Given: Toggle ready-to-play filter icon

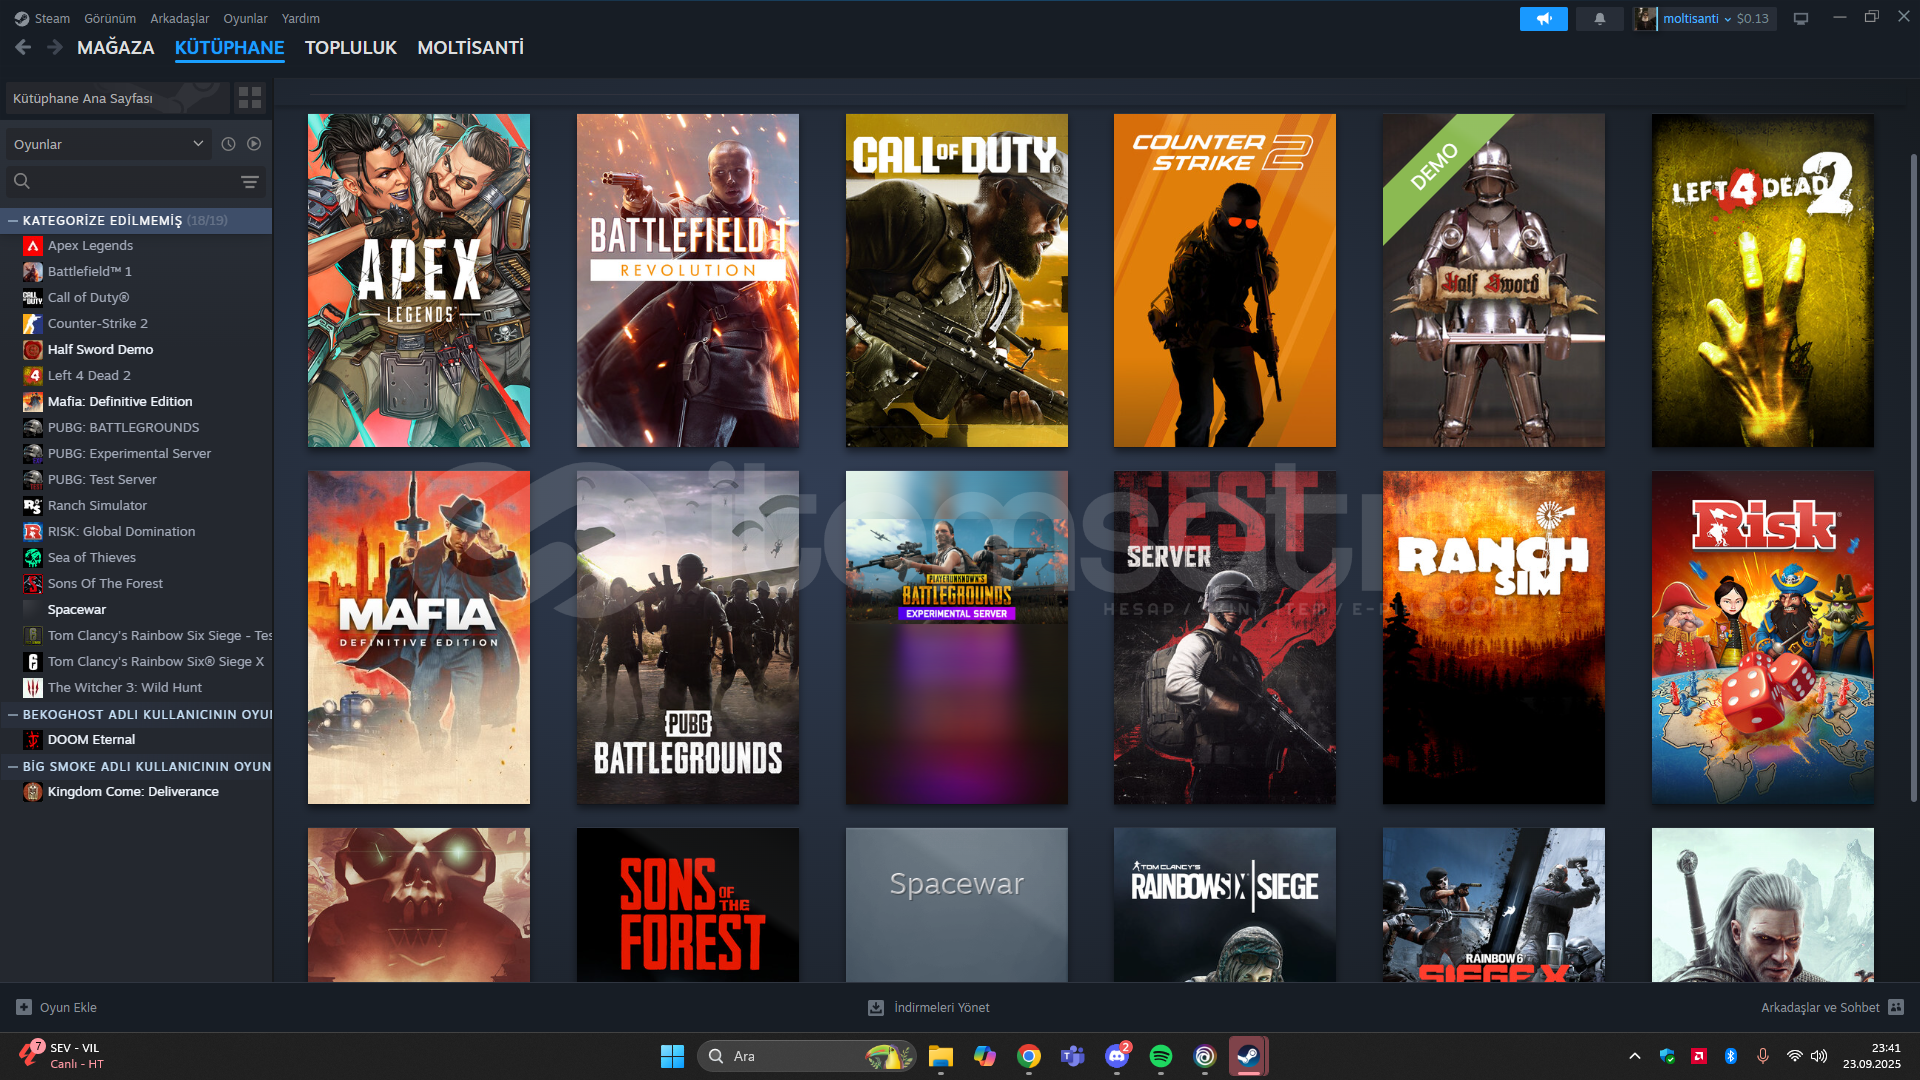Looking at the screenshot, I should pos(254,144).
